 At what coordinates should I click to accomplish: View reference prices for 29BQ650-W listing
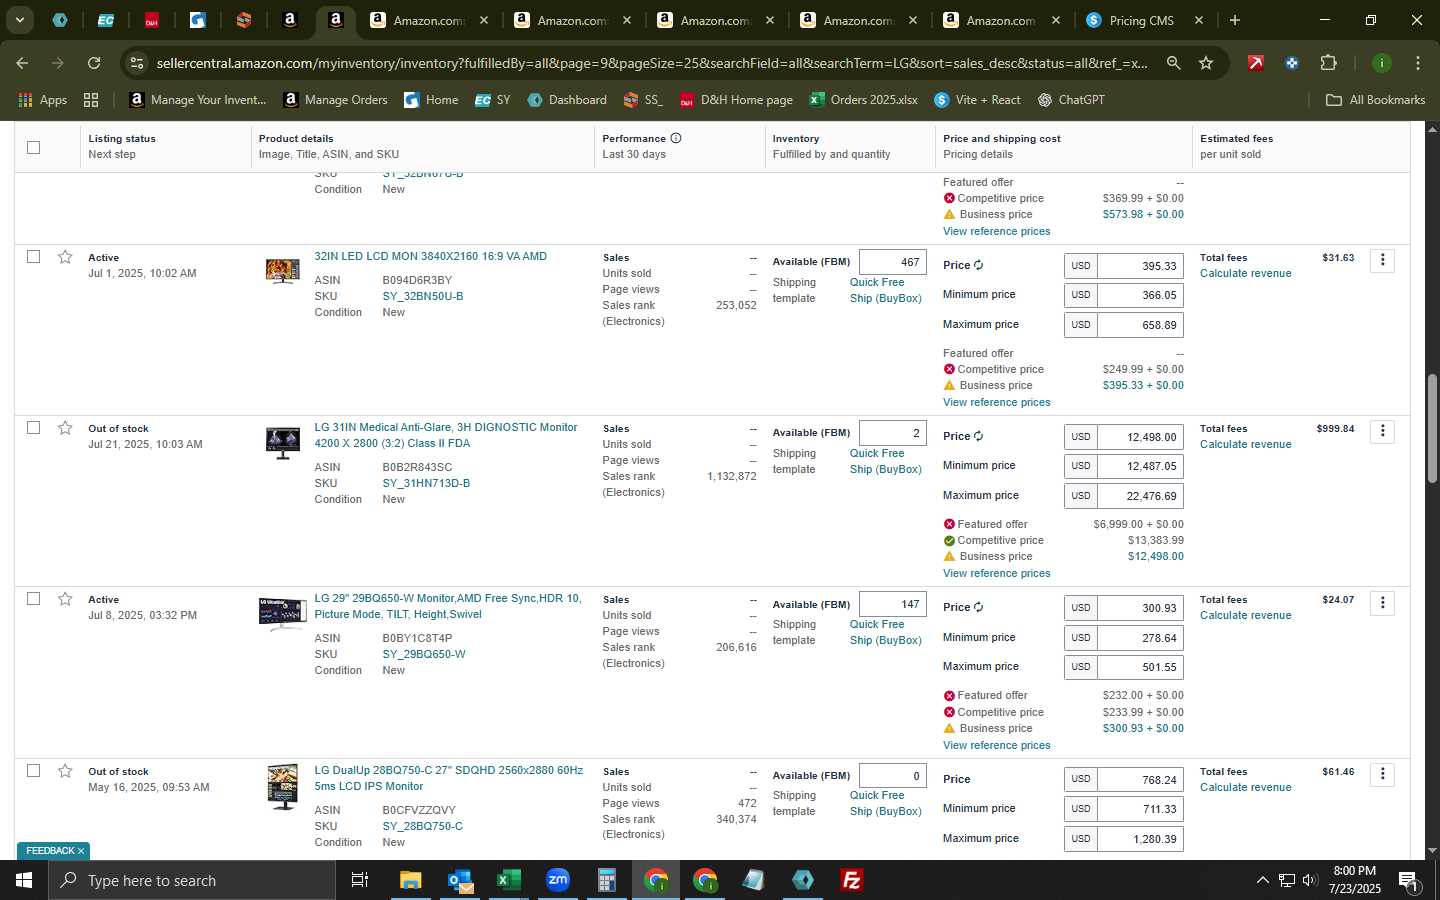(996, 745)
